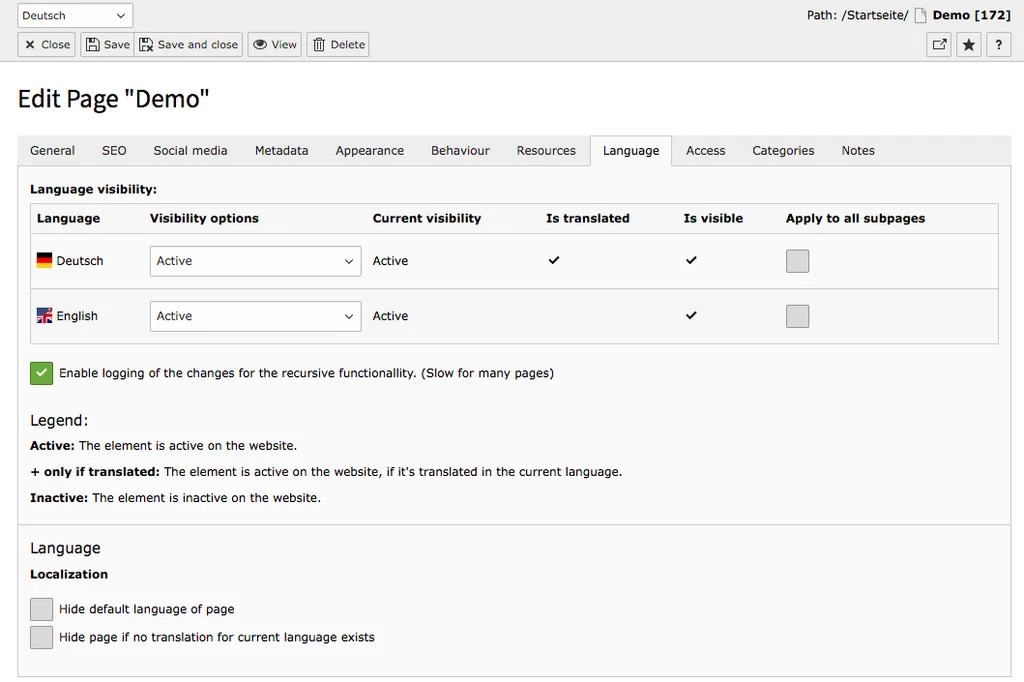Click the German flag icon beside Deutsch

[43, 260]
